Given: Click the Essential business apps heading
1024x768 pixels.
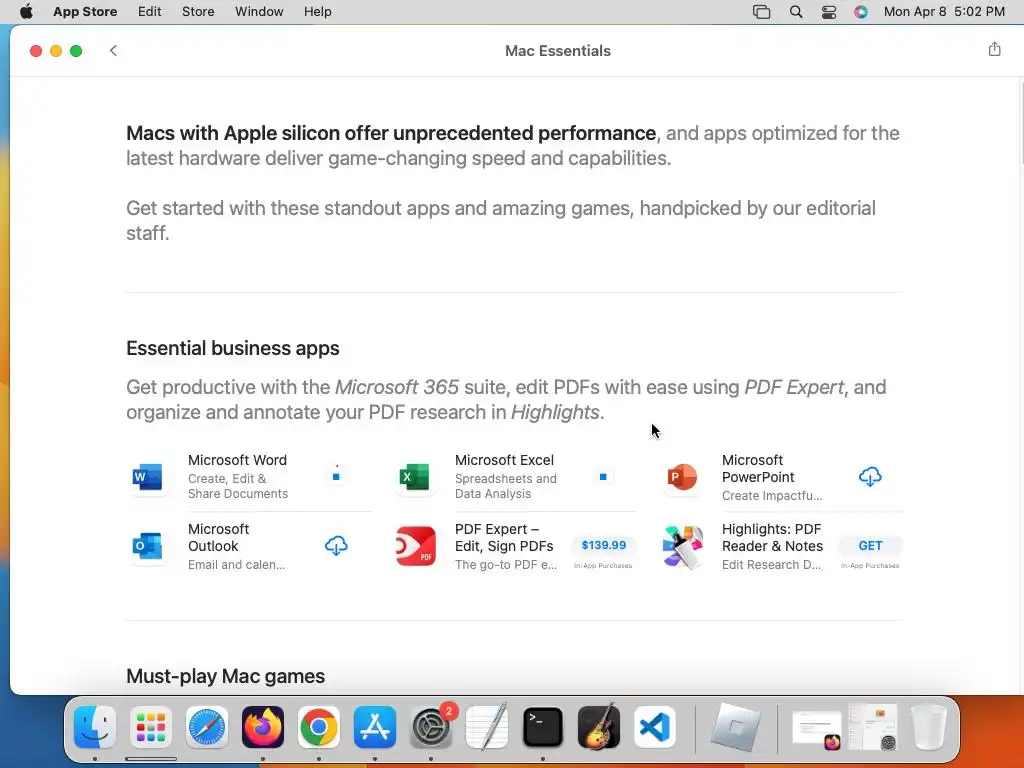Looking at the screenshot, I should (x=232, y=348).
